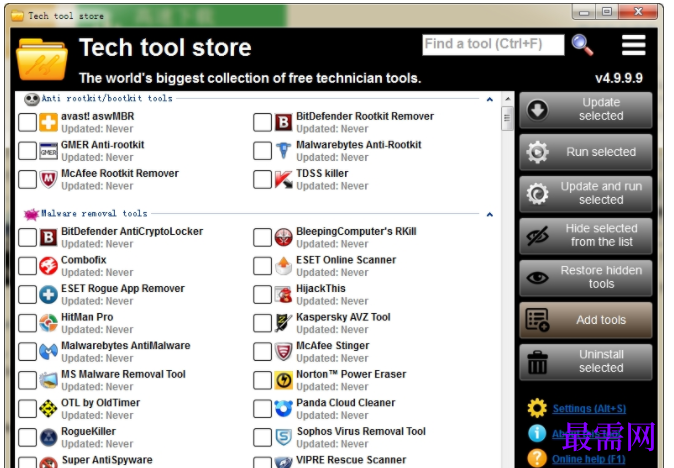The height and width of the screenshot is (468, 674).
Task: Click the Panda Cloud Cleaner name
Action: coord(346,403)
